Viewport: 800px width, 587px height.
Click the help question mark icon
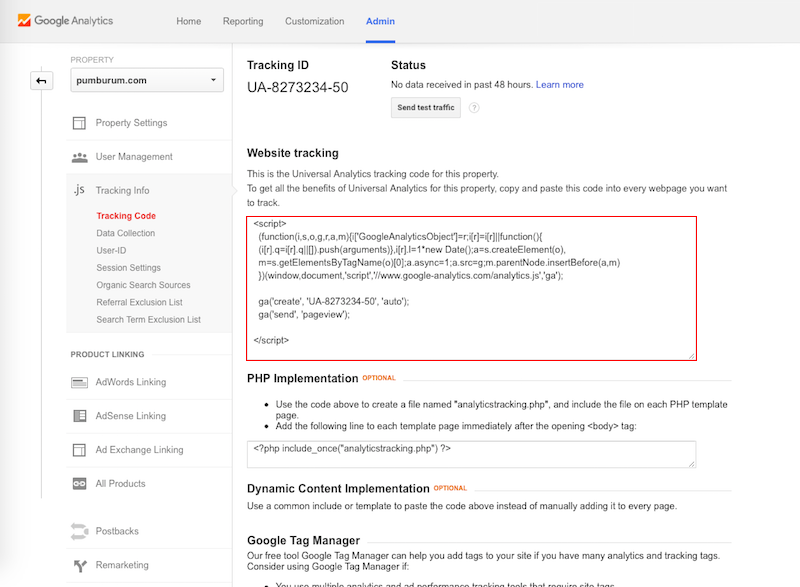(474, 108)
